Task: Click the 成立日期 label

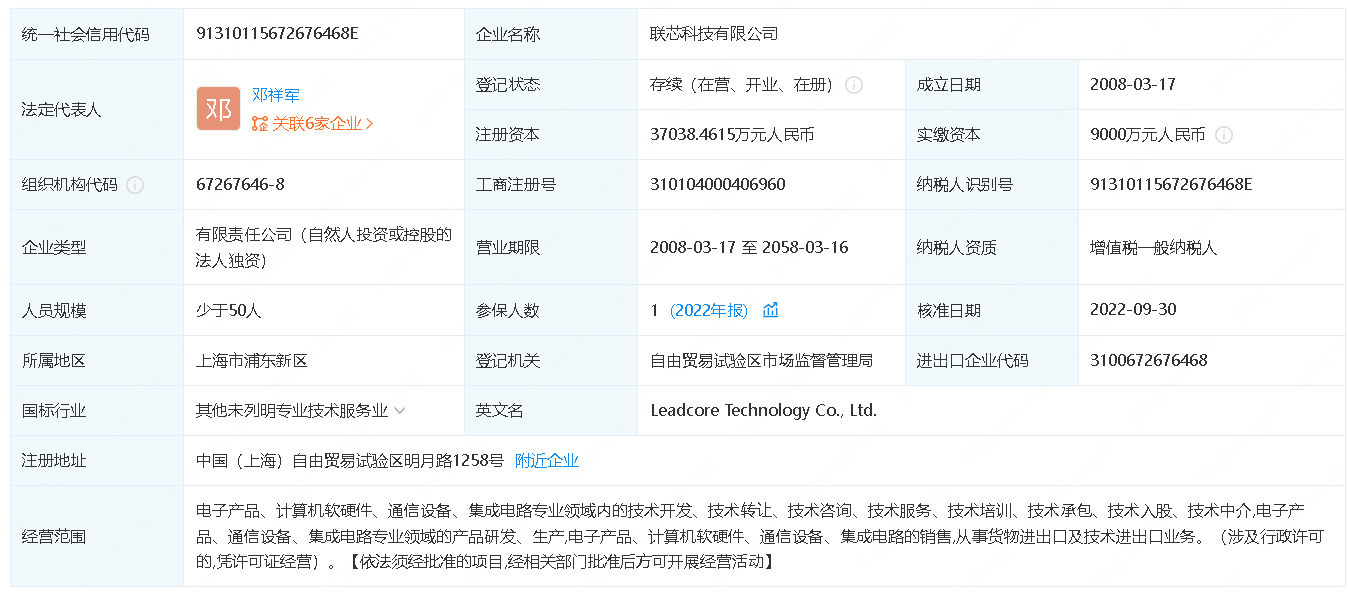Action: pyautogui.click(x=949, y=85)
